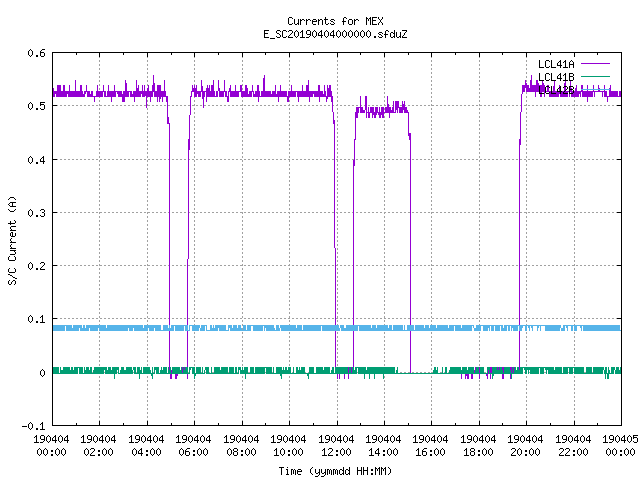Click the light blue LCL42B trace near 0.08 A
640x480 pixels.
point(337,328)
